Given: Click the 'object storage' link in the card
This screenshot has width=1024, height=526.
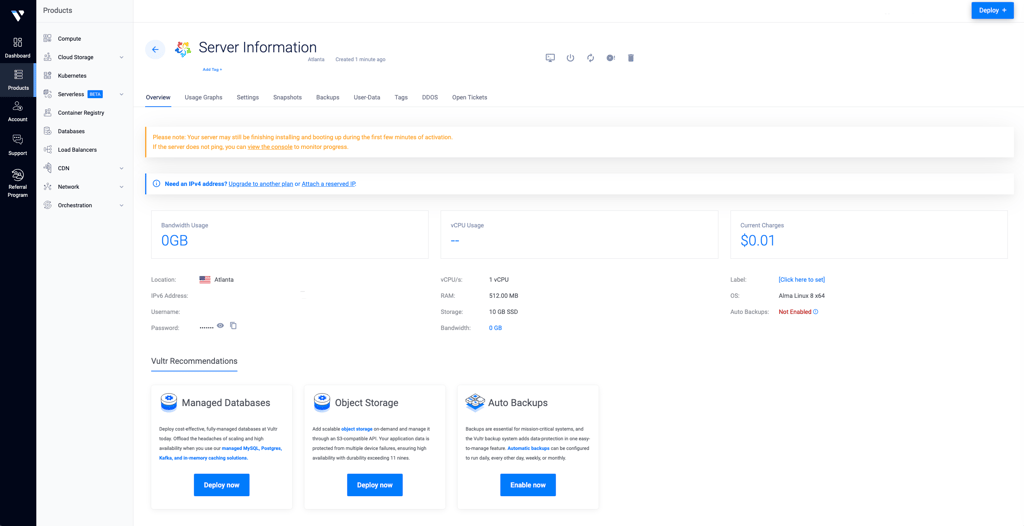Looking at the screenshot, I should tap(357, 429).
